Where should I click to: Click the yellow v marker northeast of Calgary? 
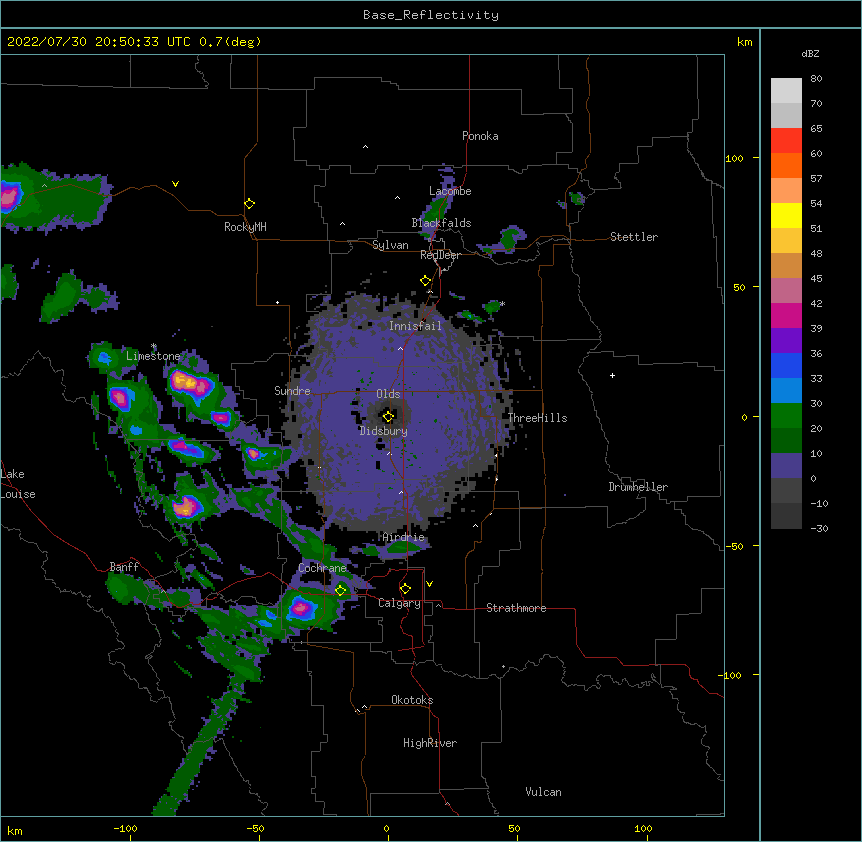pos(429,584)
